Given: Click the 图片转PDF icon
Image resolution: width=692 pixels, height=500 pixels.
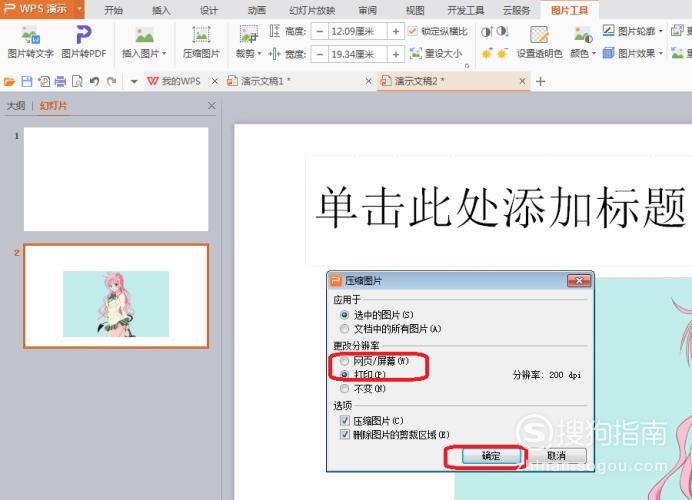Looking at the screenshot, I should click(x=83, y=35).
